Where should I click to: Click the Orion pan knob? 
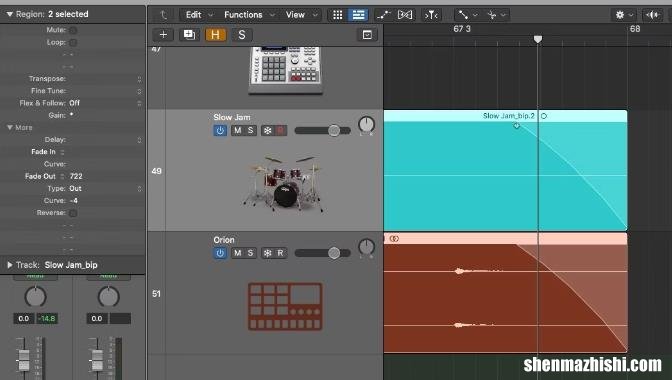(x=366, y=247)
